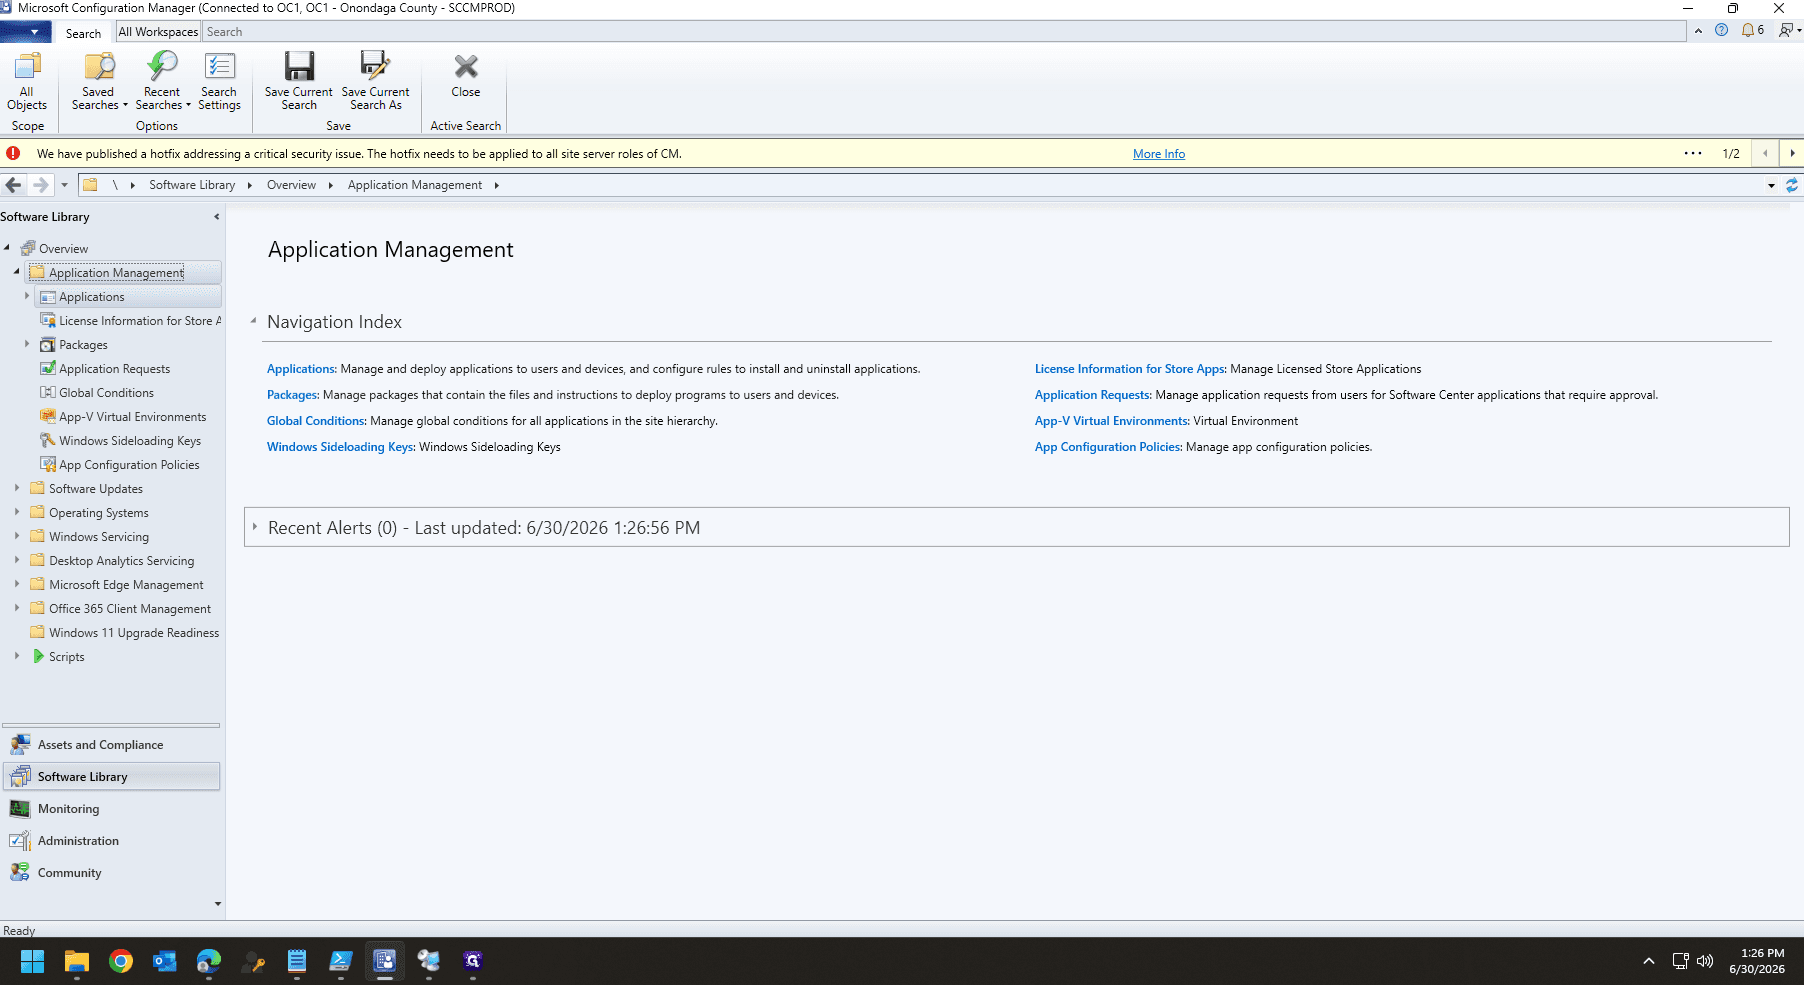
Task: Open the navigation history dropdown arrow
Action: [64, 185]
